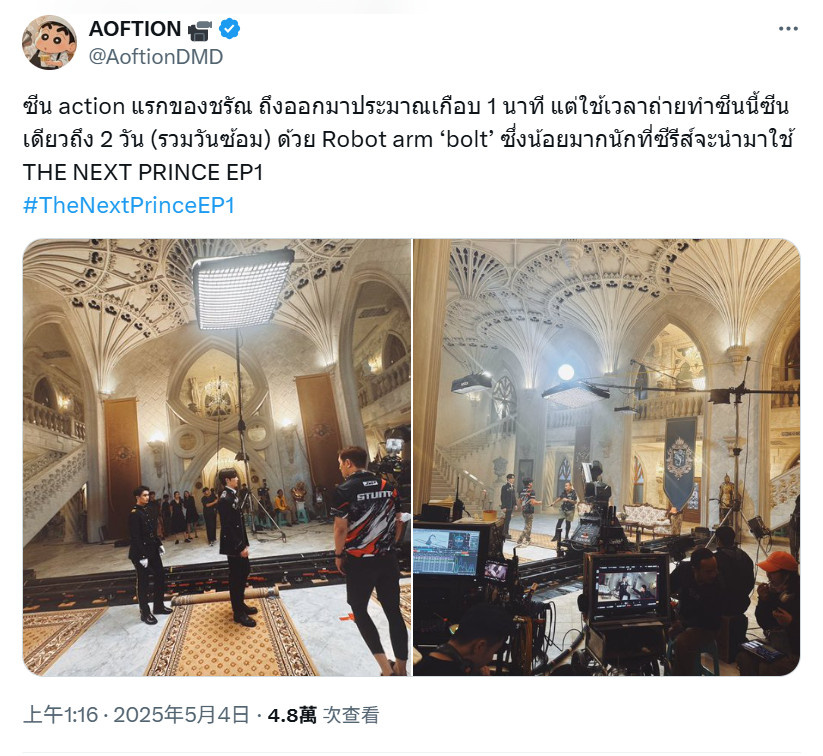Open the left behind-the-scenes photo
The height and width of the screenshot is (756, 823).
click(217, 457)
